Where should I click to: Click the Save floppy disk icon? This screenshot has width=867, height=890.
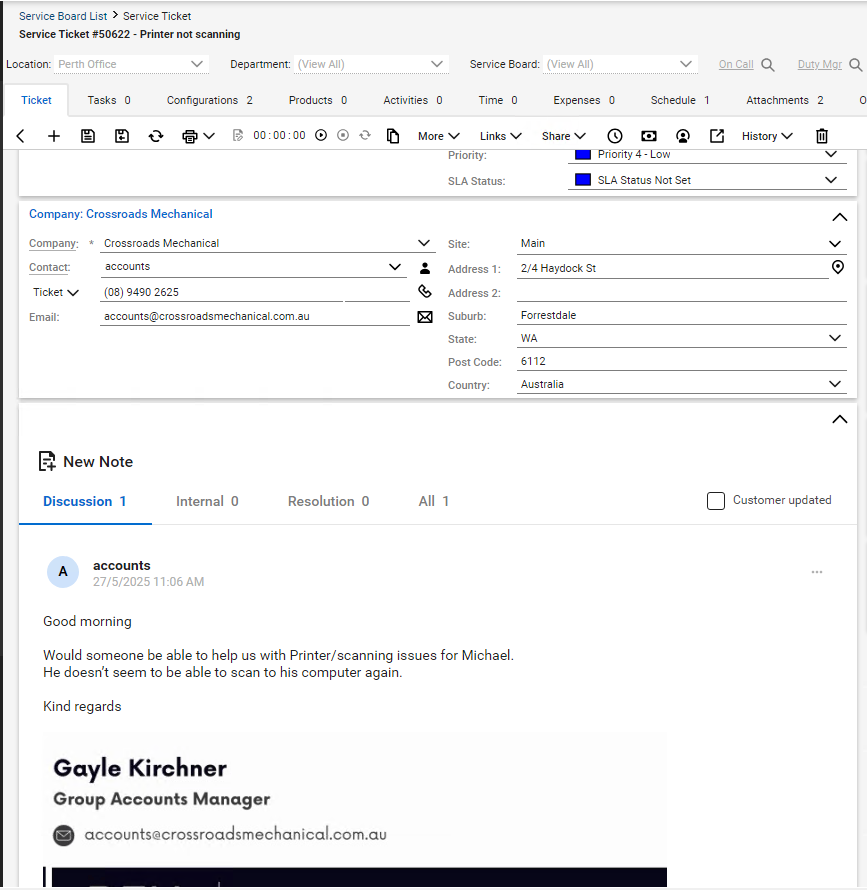pyautogui.click(x=87, y=136)
